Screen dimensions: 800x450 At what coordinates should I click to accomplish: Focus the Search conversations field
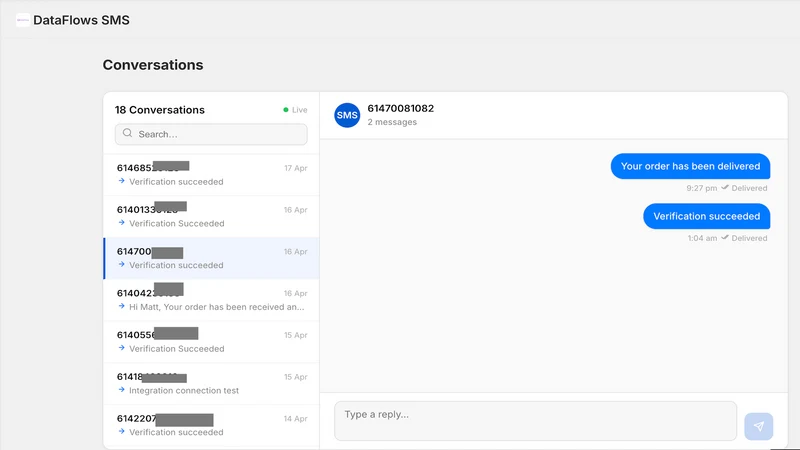coord(211,134)
